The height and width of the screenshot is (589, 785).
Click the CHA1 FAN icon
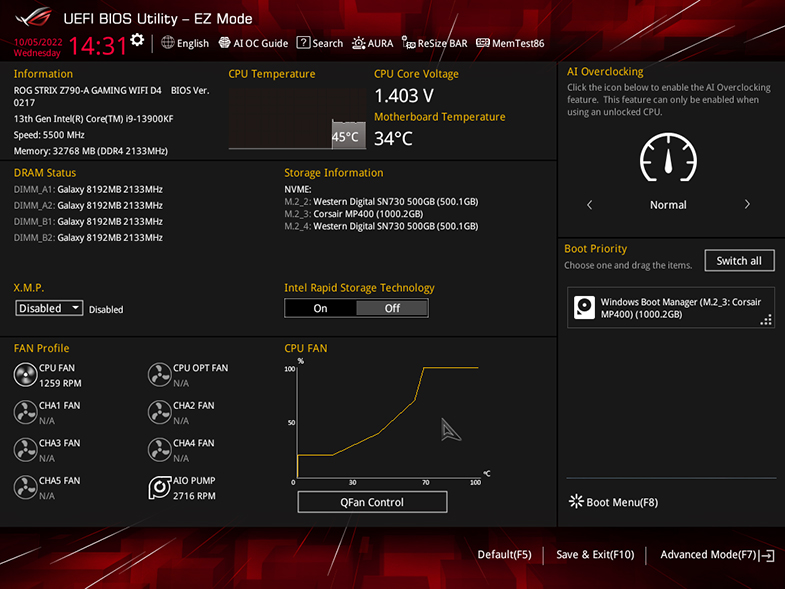(25, 412)
